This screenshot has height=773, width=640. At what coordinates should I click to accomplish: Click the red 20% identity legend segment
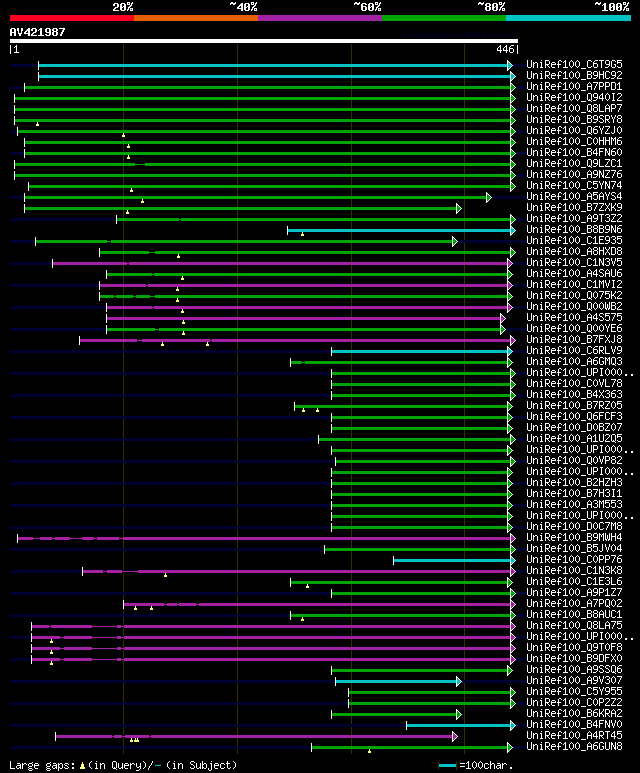tap(71, 18)
